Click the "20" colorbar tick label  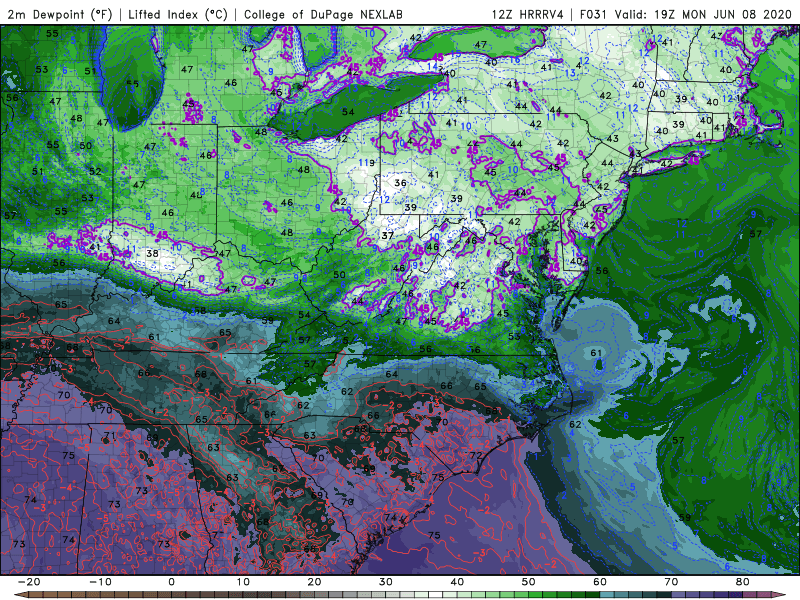(314, 582)
